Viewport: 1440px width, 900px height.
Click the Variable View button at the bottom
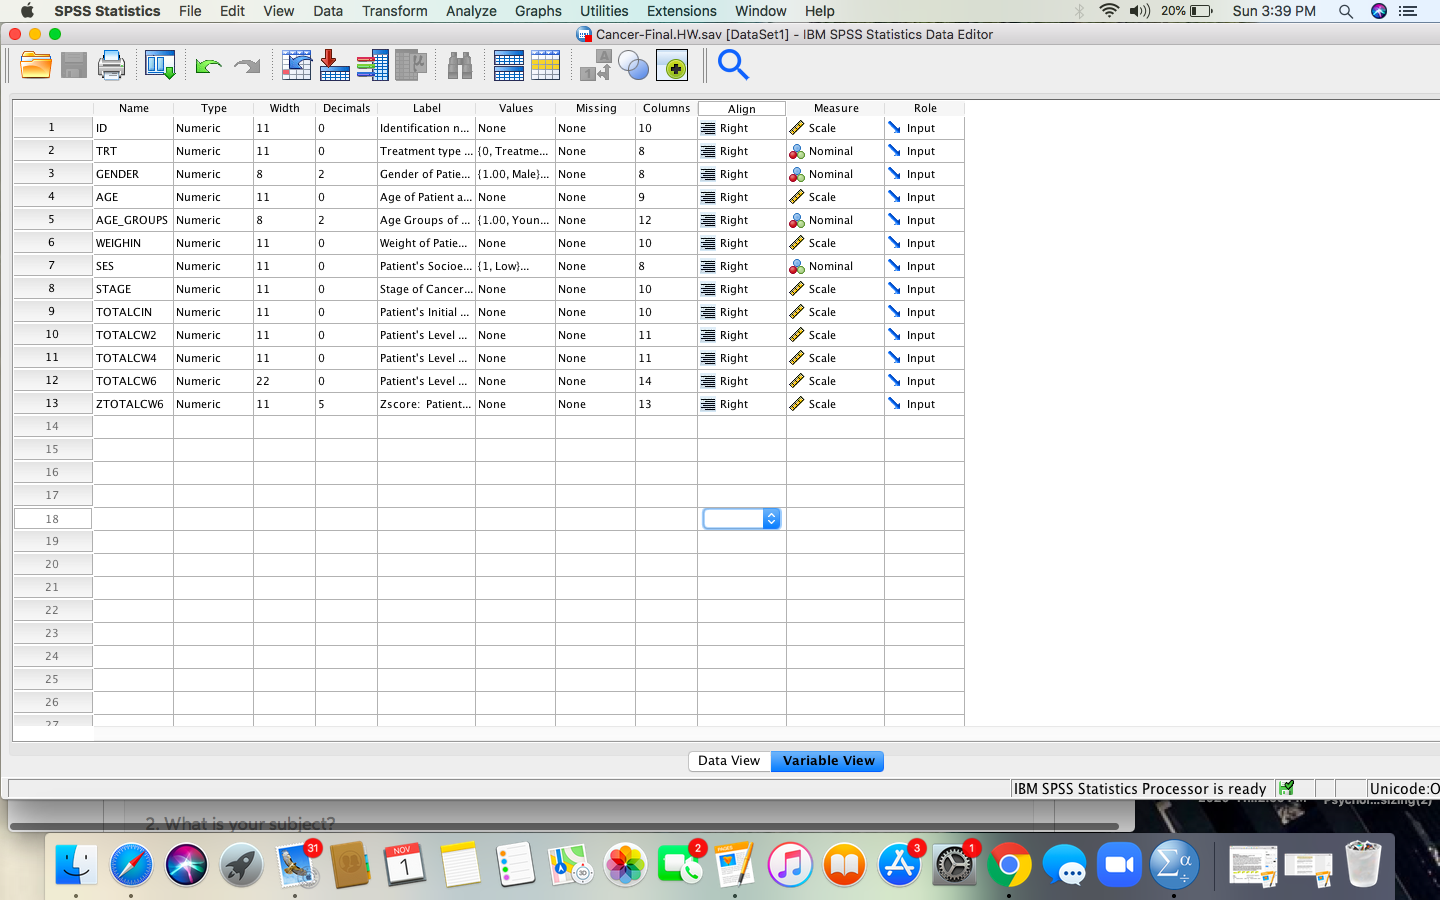click(827, 761)
